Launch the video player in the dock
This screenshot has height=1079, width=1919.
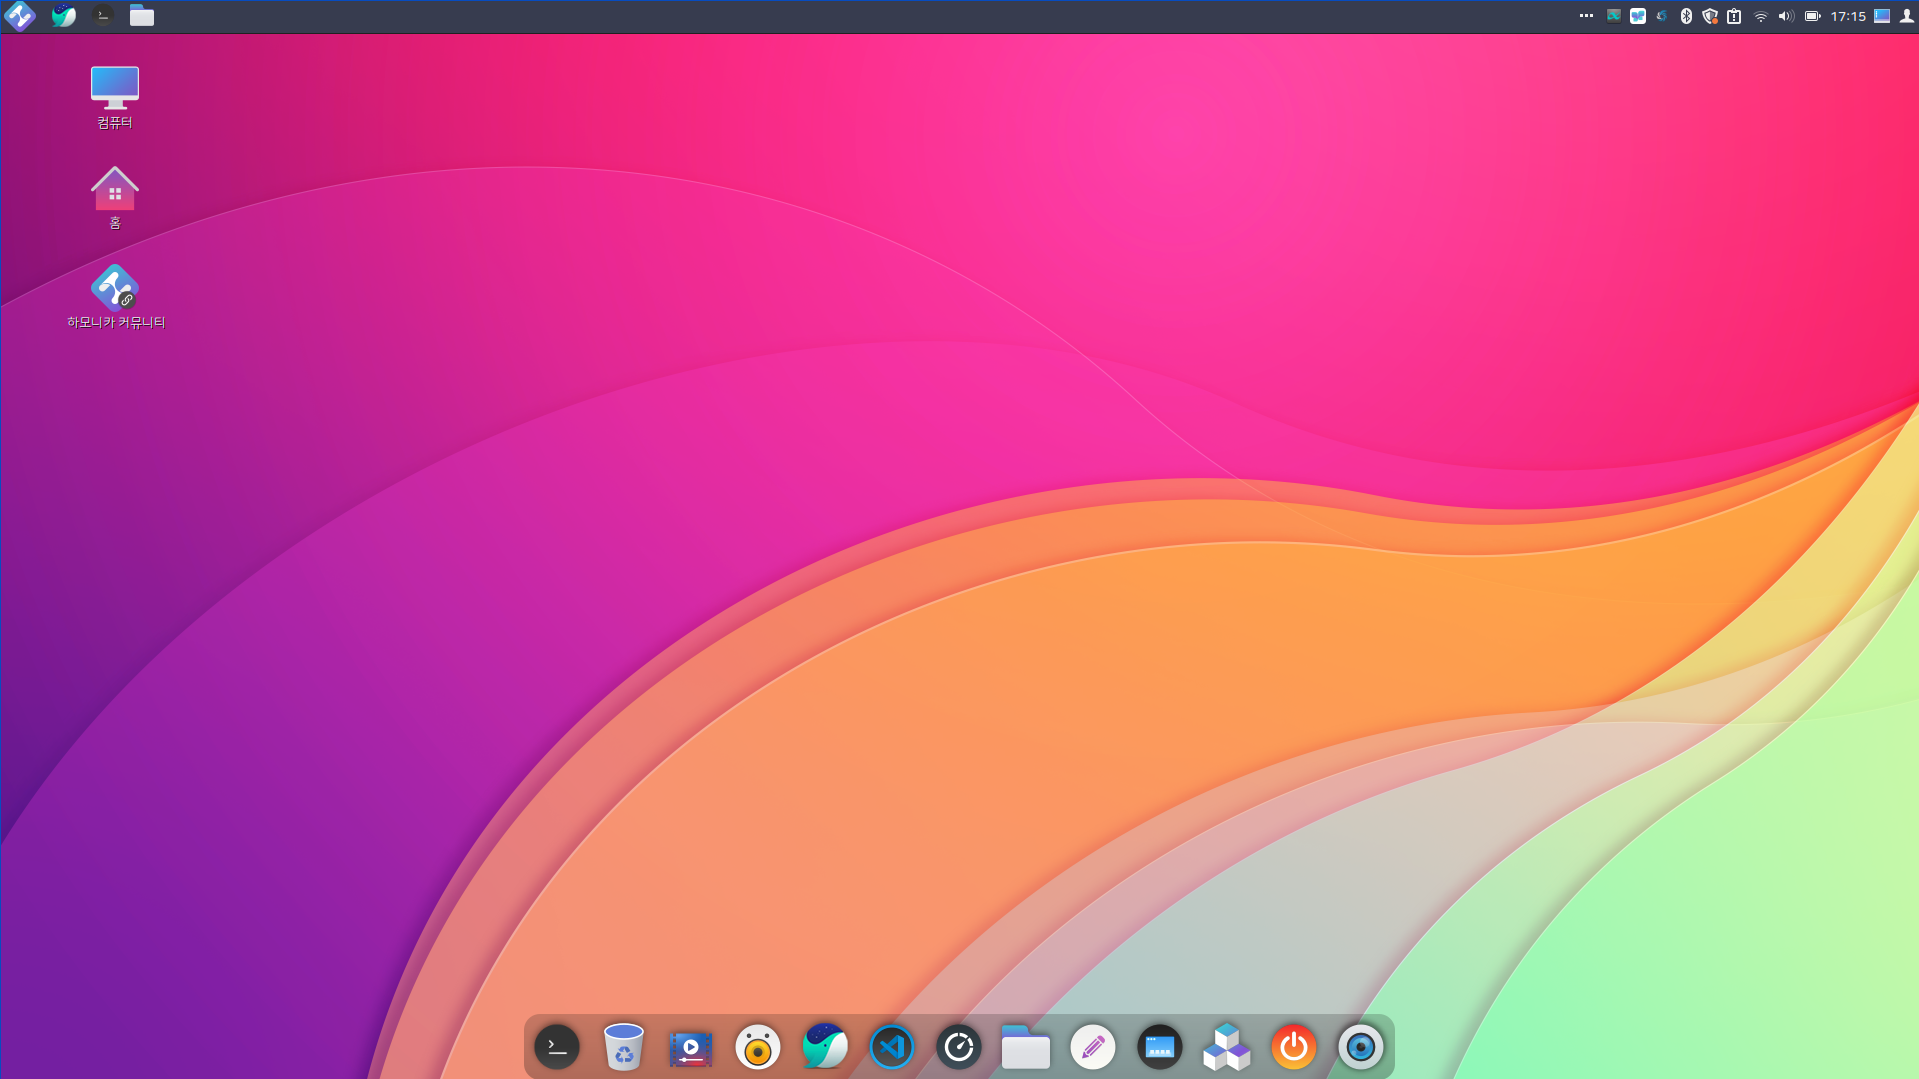click(691, 1047)
